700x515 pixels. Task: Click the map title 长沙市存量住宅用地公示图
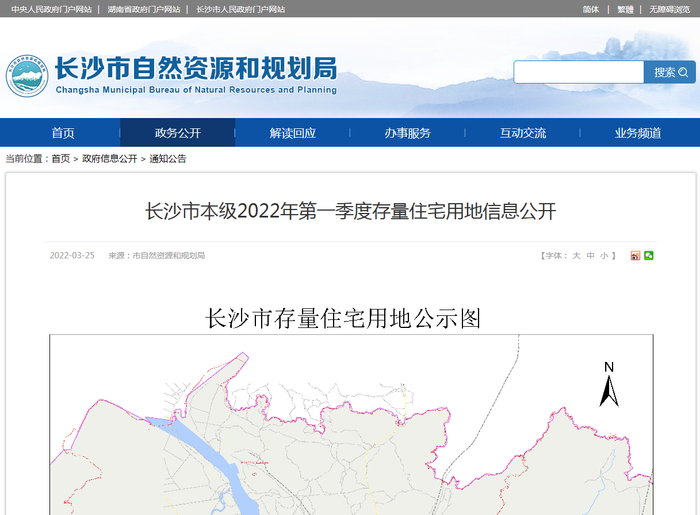343,319
